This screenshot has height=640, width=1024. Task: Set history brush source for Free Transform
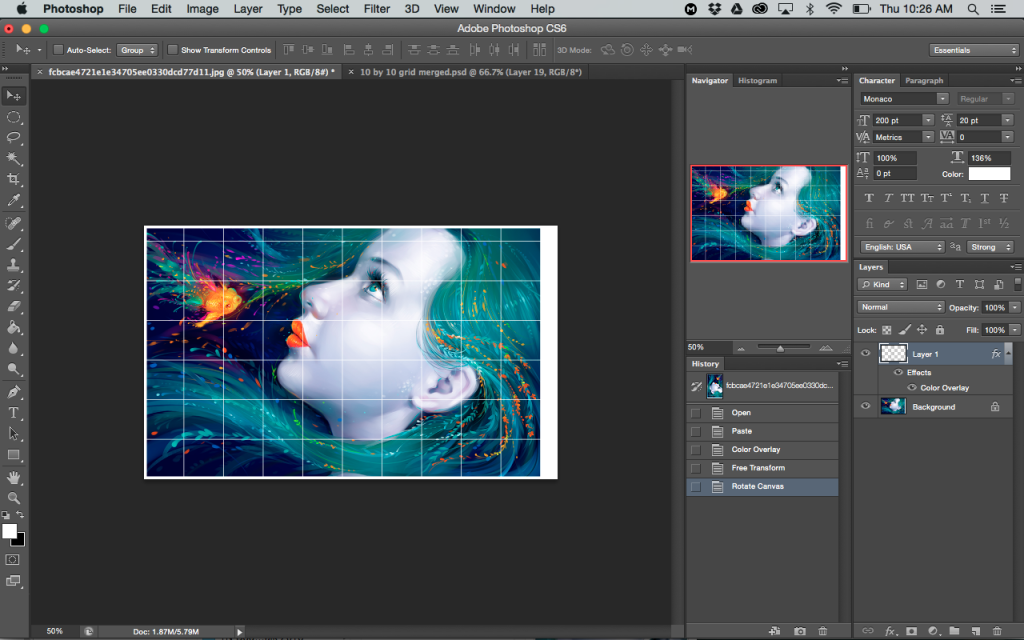coord(696,468)
